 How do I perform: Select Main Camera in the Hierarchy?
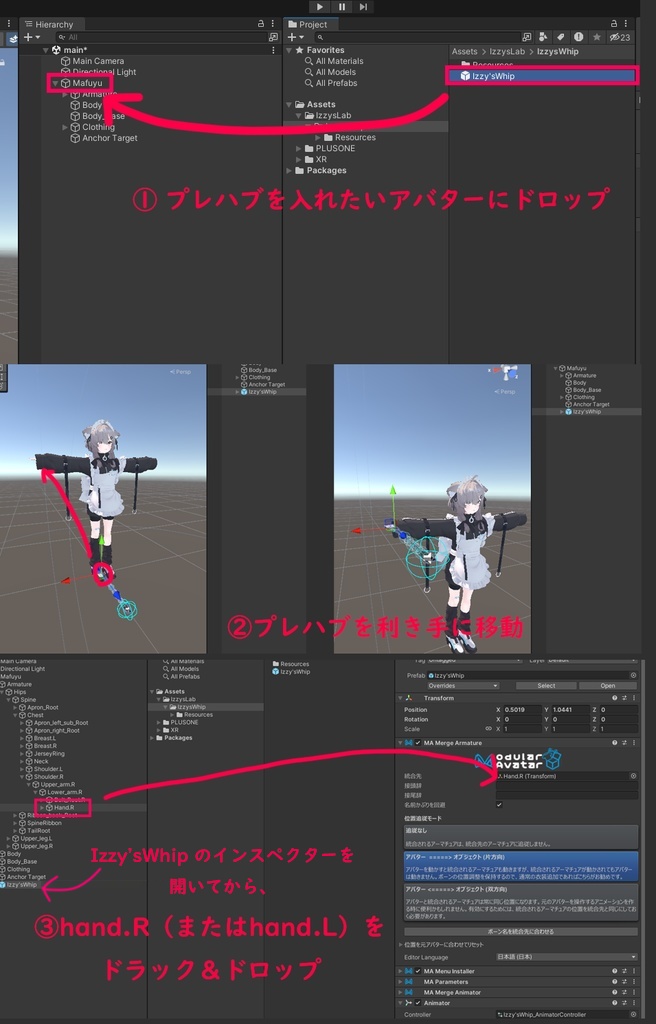[92, 61]
